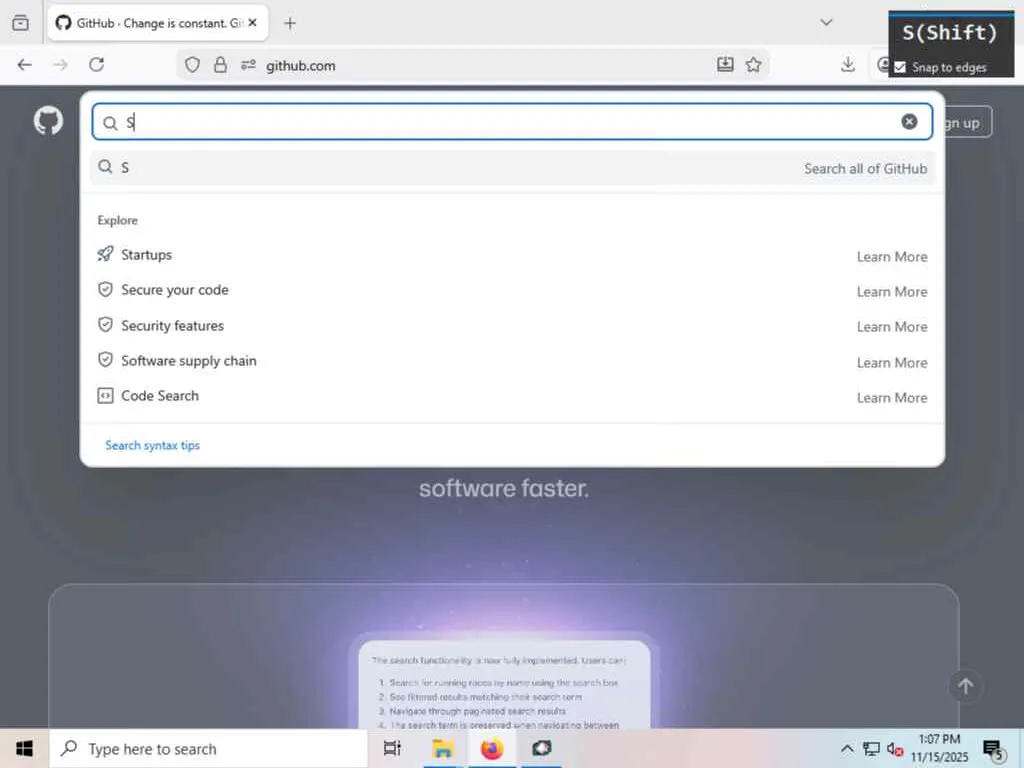1024x768 pixels.
Task: Click the muted volume tray icon
Action: click(x=895, y=749)
